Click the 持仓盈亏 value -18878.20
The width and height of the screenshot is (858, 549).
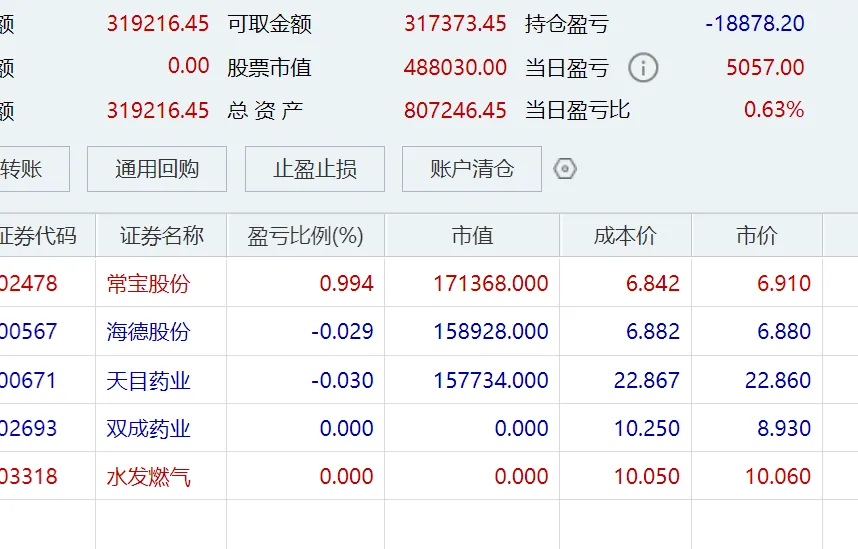pos(755,24)
